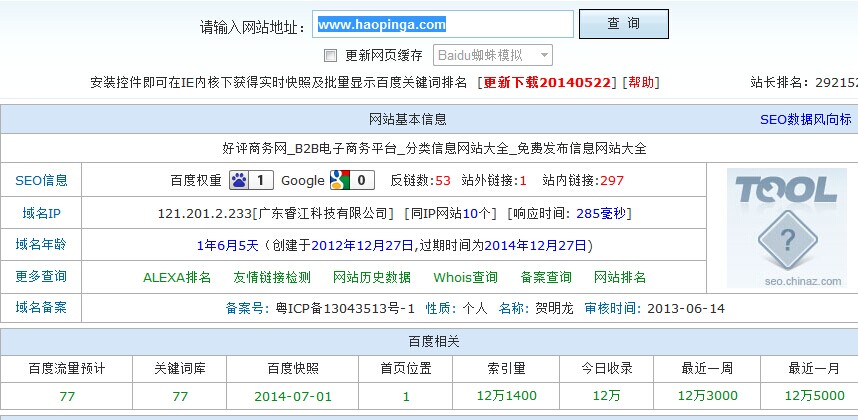Click the 百度相关 section header
This screenshot has width=858, height=420.
coord(434,342)
